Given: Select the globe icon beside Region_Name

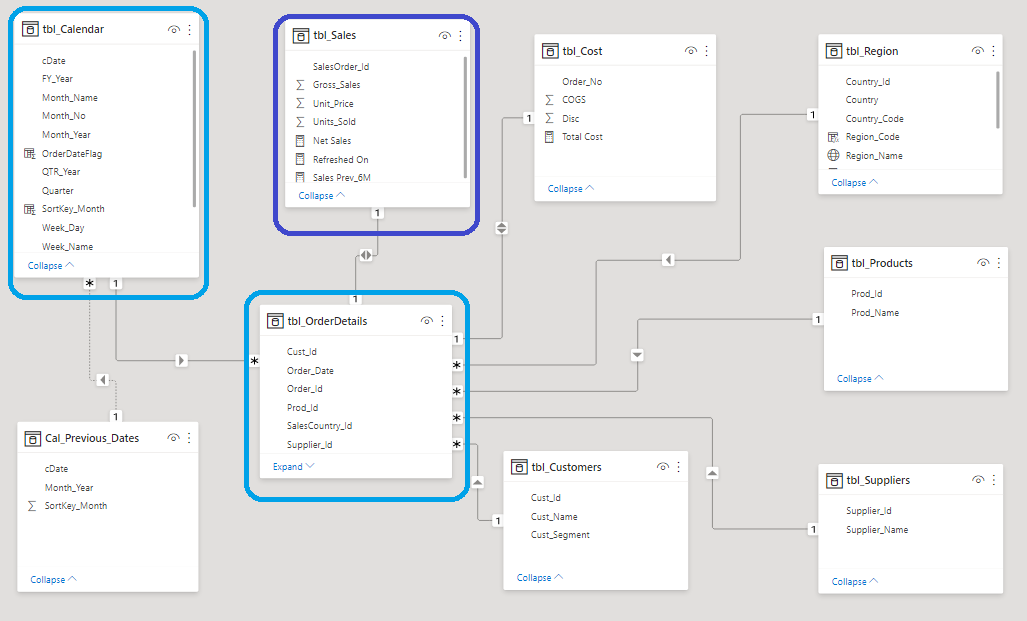Looking at the screenshot, I should [x=832, y=155].
